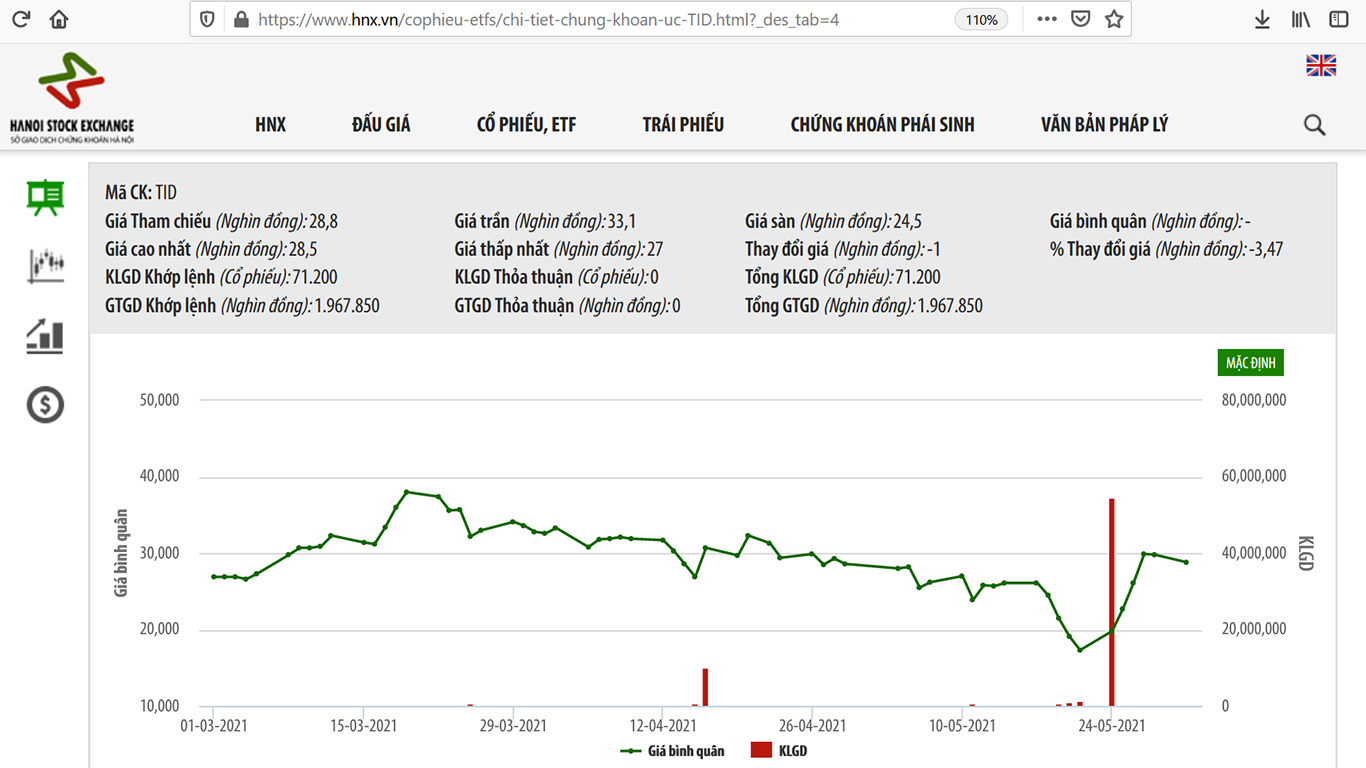Open the browser downloads panel

tap(1262, 19)
